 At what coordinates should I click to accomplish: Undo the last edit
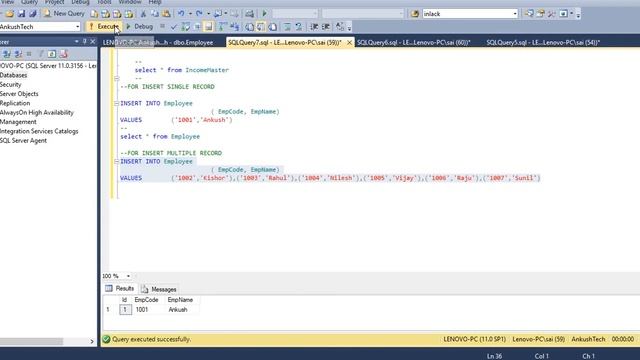(181, 14)
